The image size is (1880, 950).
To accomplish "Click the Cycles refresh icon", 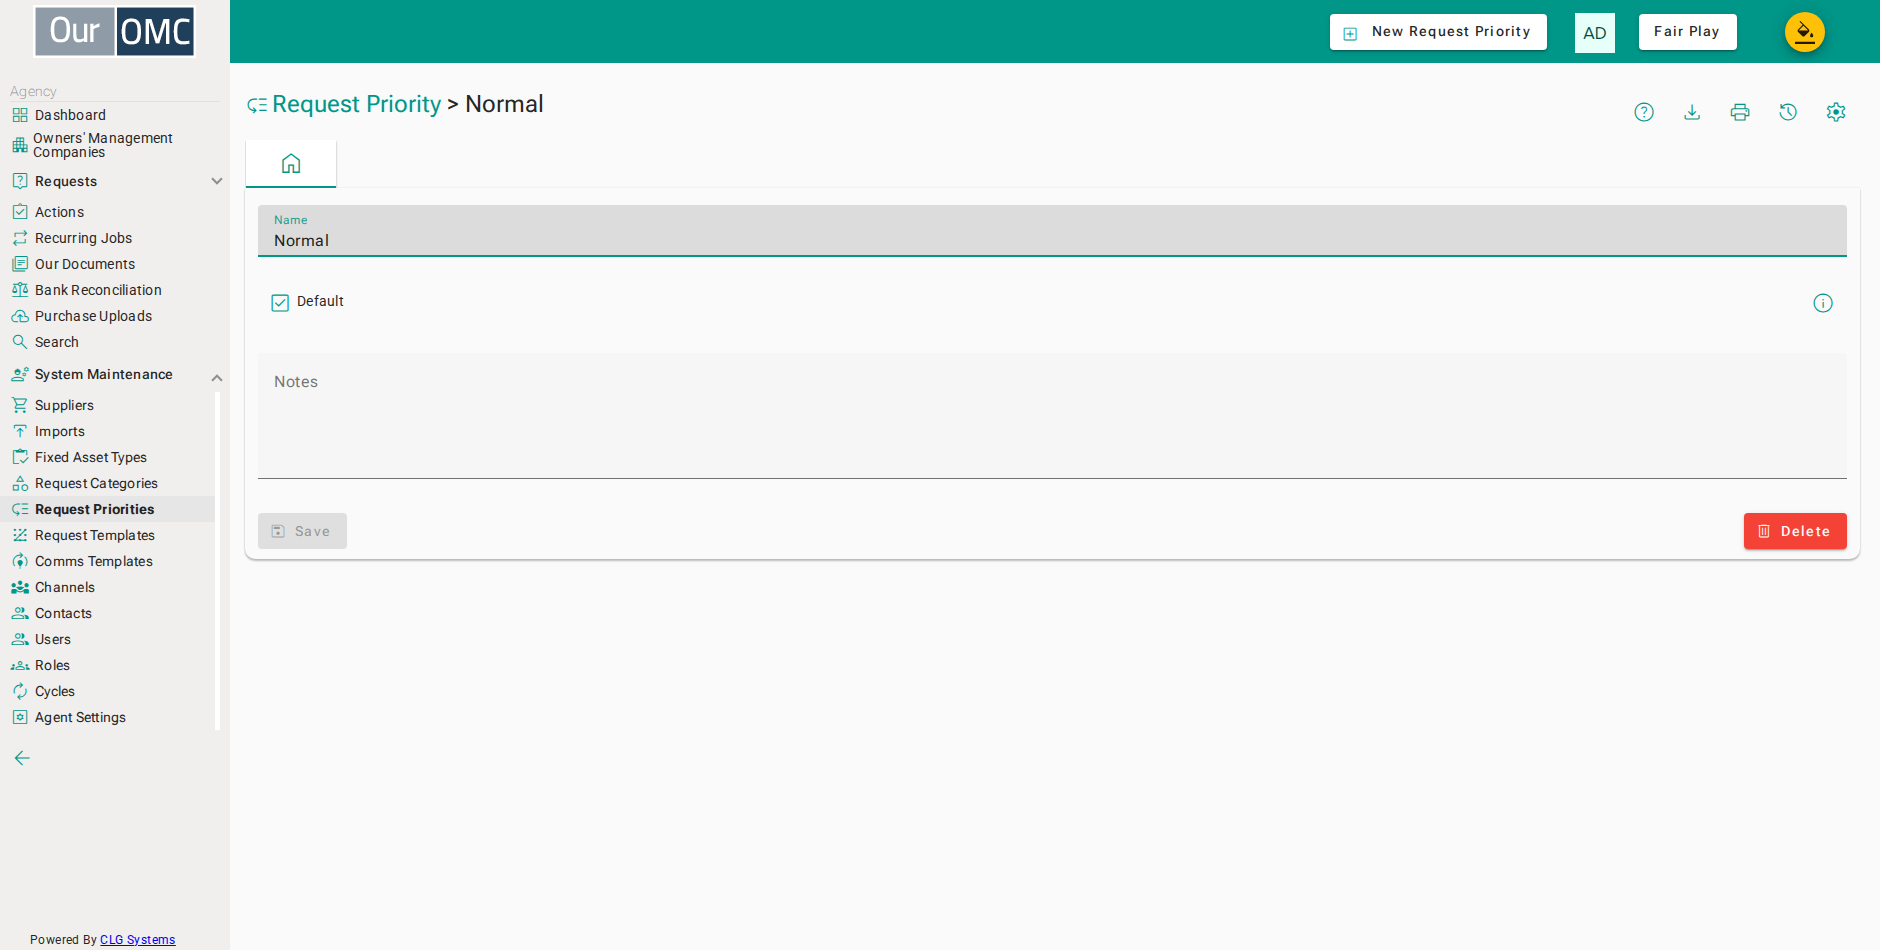I will 20,691.
